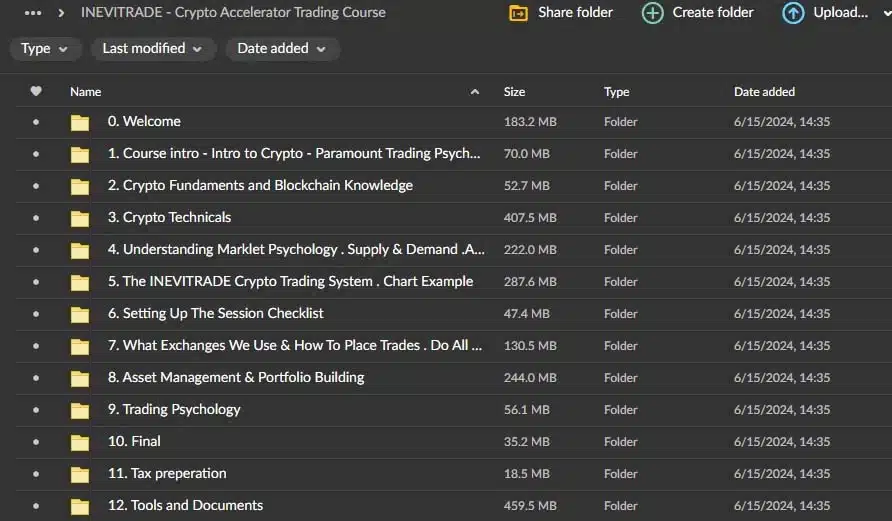Click folder icon for 11. Tax preperation
The image size is (892, 521).
coord(80,474)
